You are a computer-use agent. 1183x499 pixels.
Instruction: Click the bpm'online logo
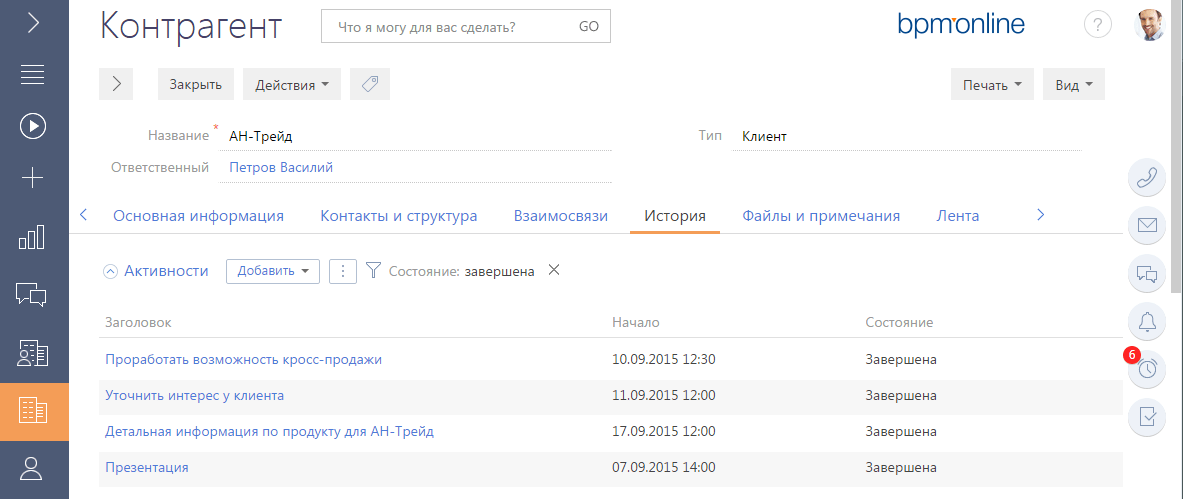click(961, 25)
